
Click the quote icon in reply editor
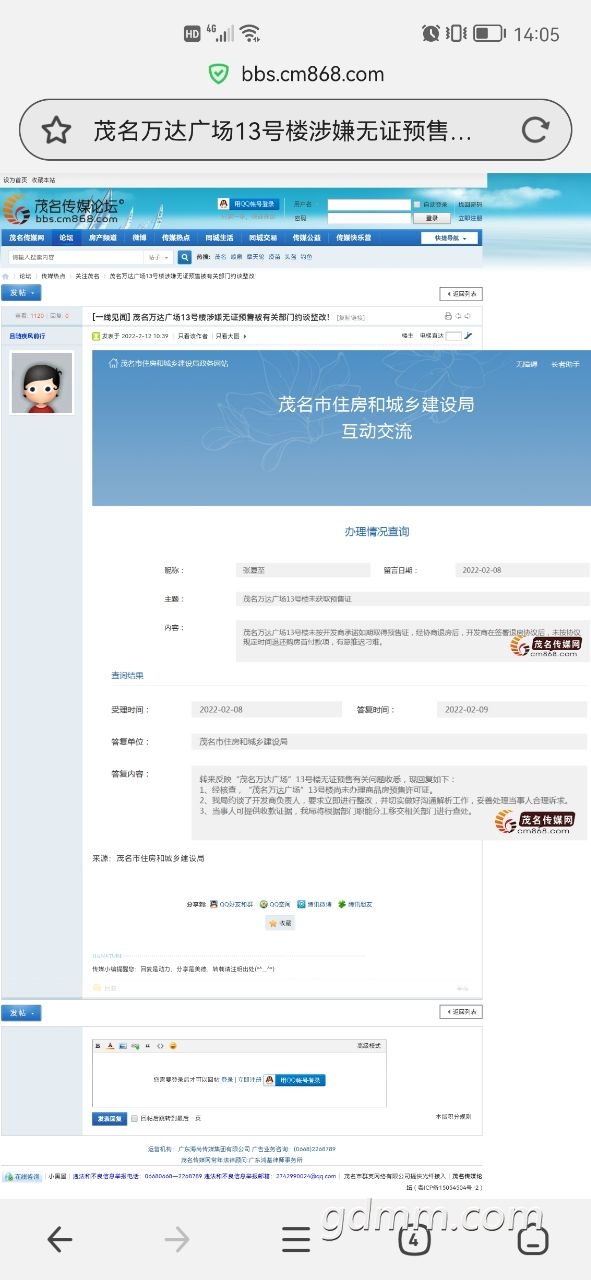(148, 1046)
